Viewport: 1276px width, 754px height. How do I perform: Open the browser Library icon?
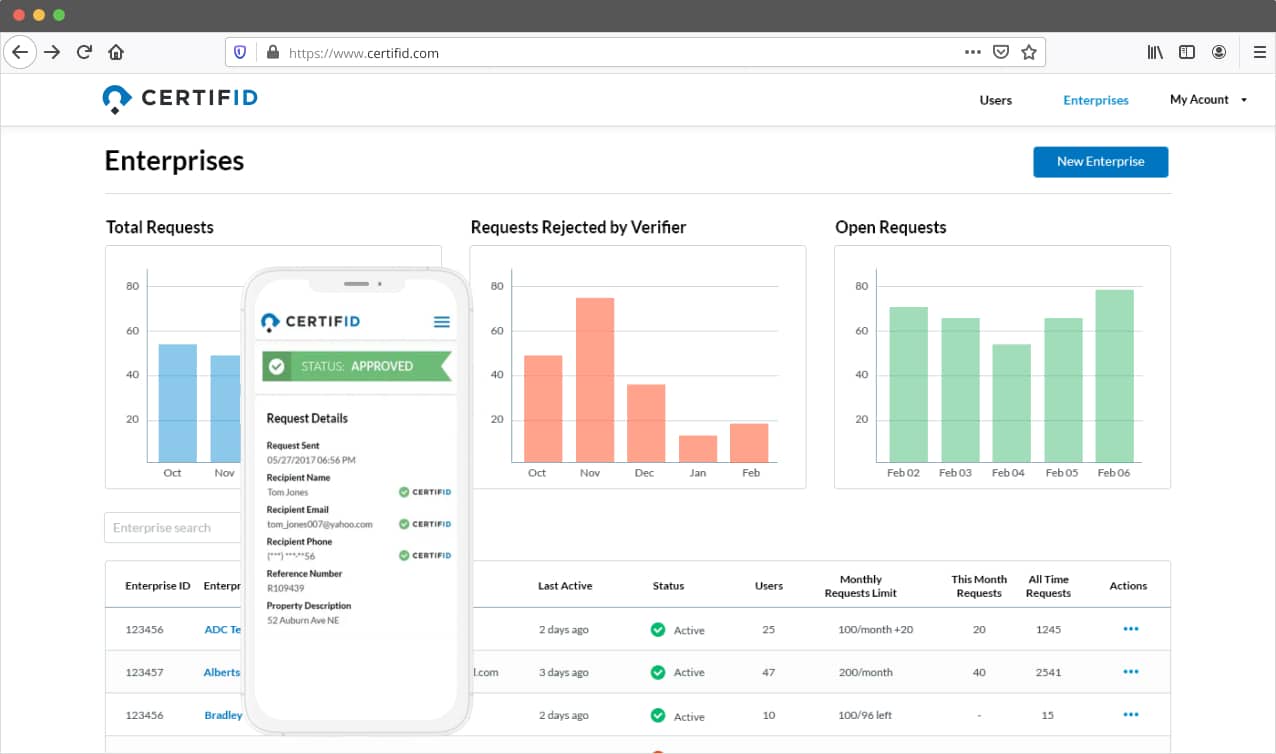(1155, 52)
